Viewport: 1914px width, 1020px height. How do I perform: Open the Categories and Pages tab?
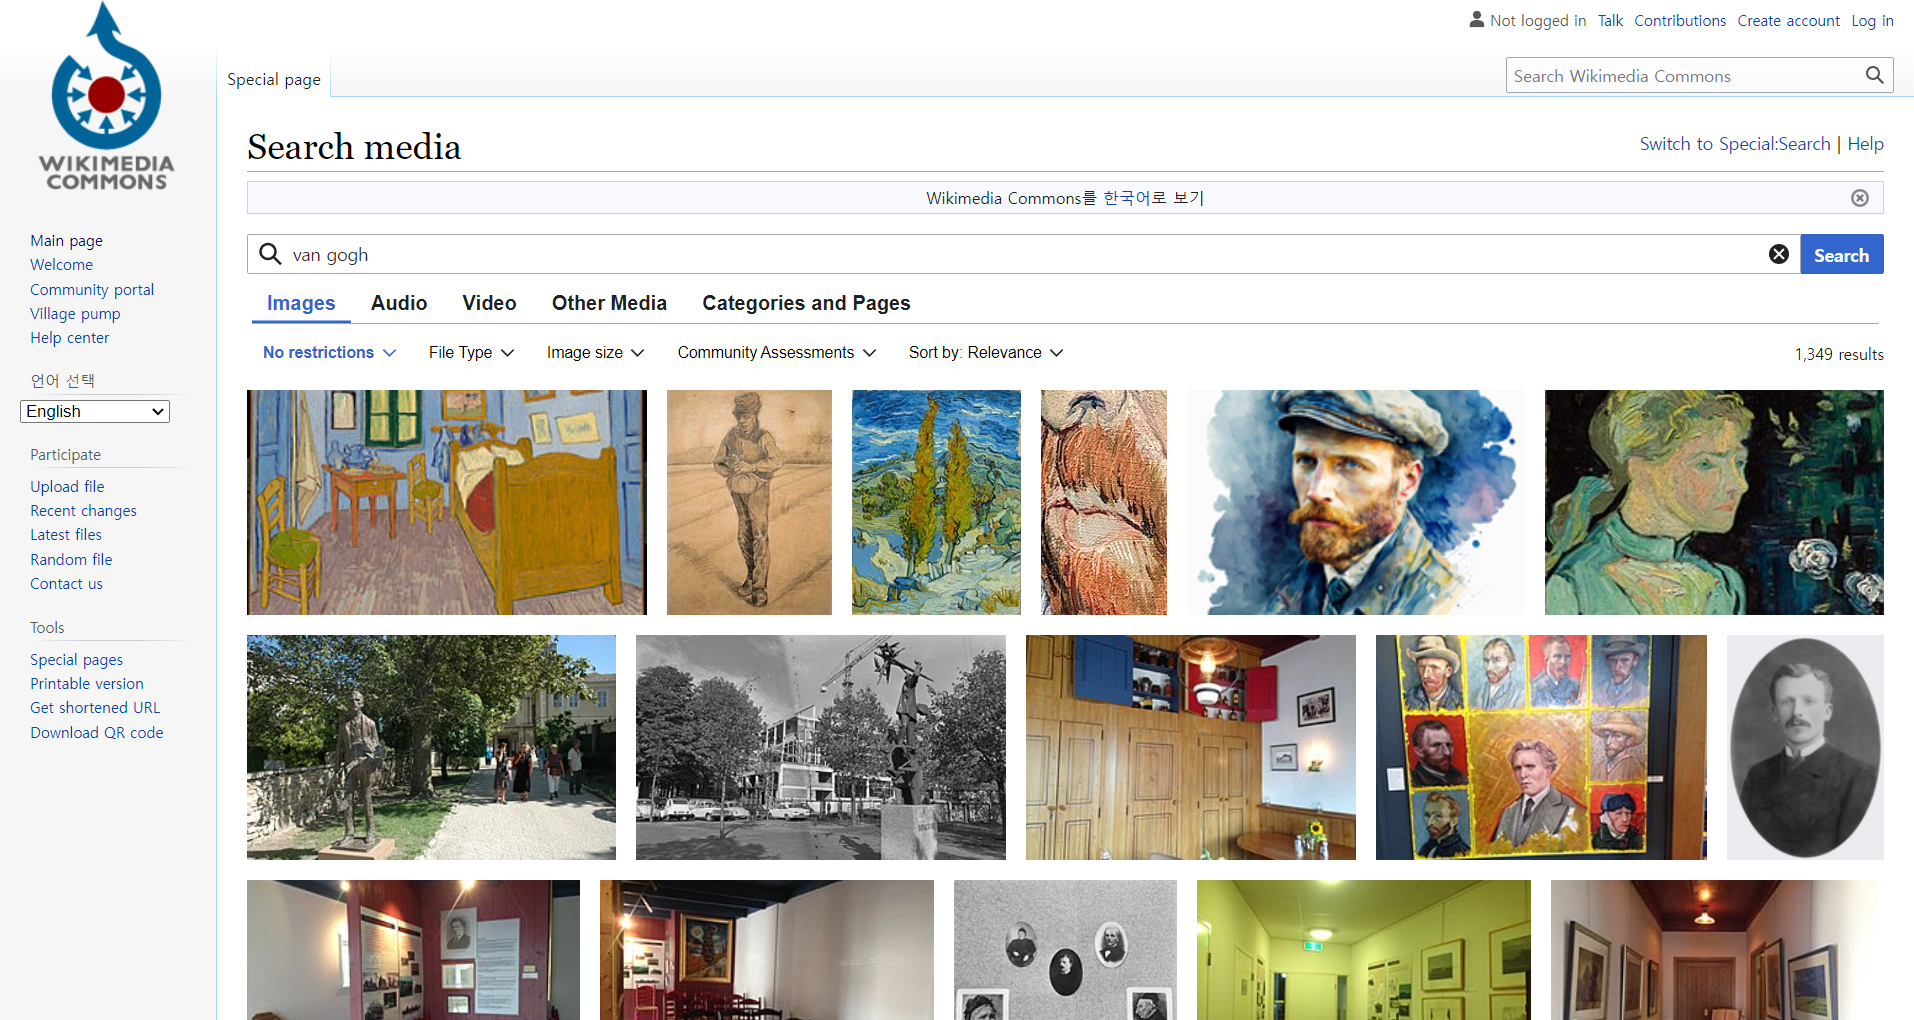pos(806,303)
